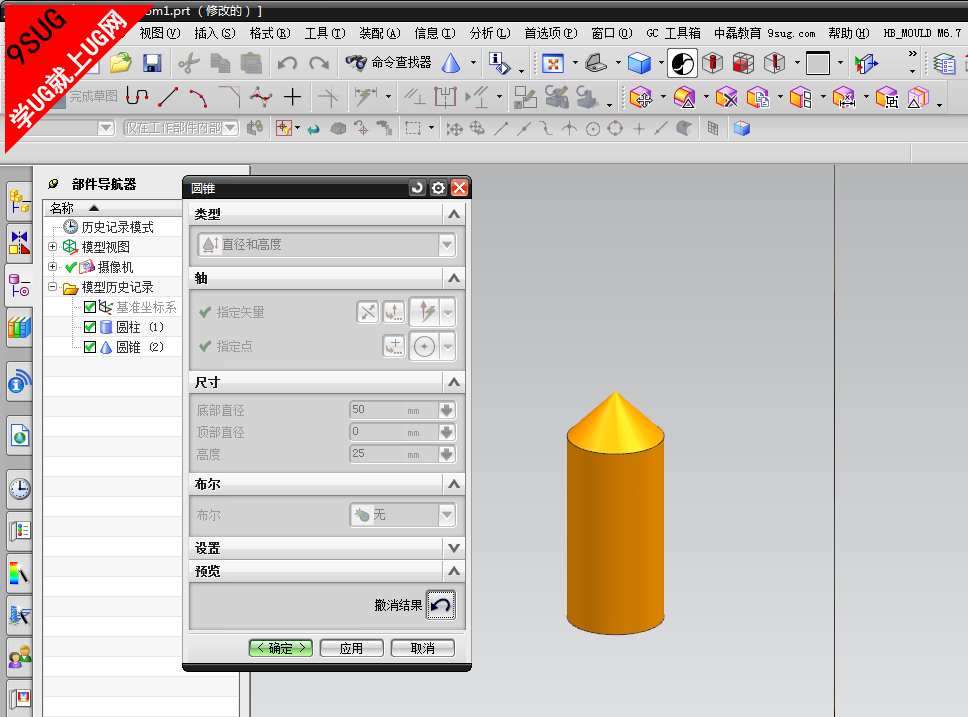Select the sketch Arc tool

[199, 97]
